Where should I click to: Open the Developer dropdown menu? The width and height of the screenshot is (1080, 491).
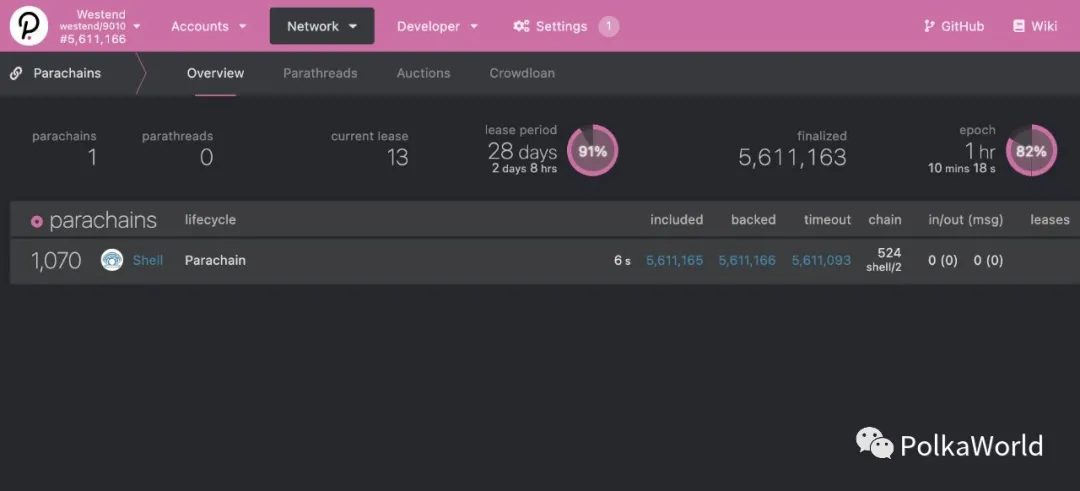pyautogui.click(x=437, y=26)
